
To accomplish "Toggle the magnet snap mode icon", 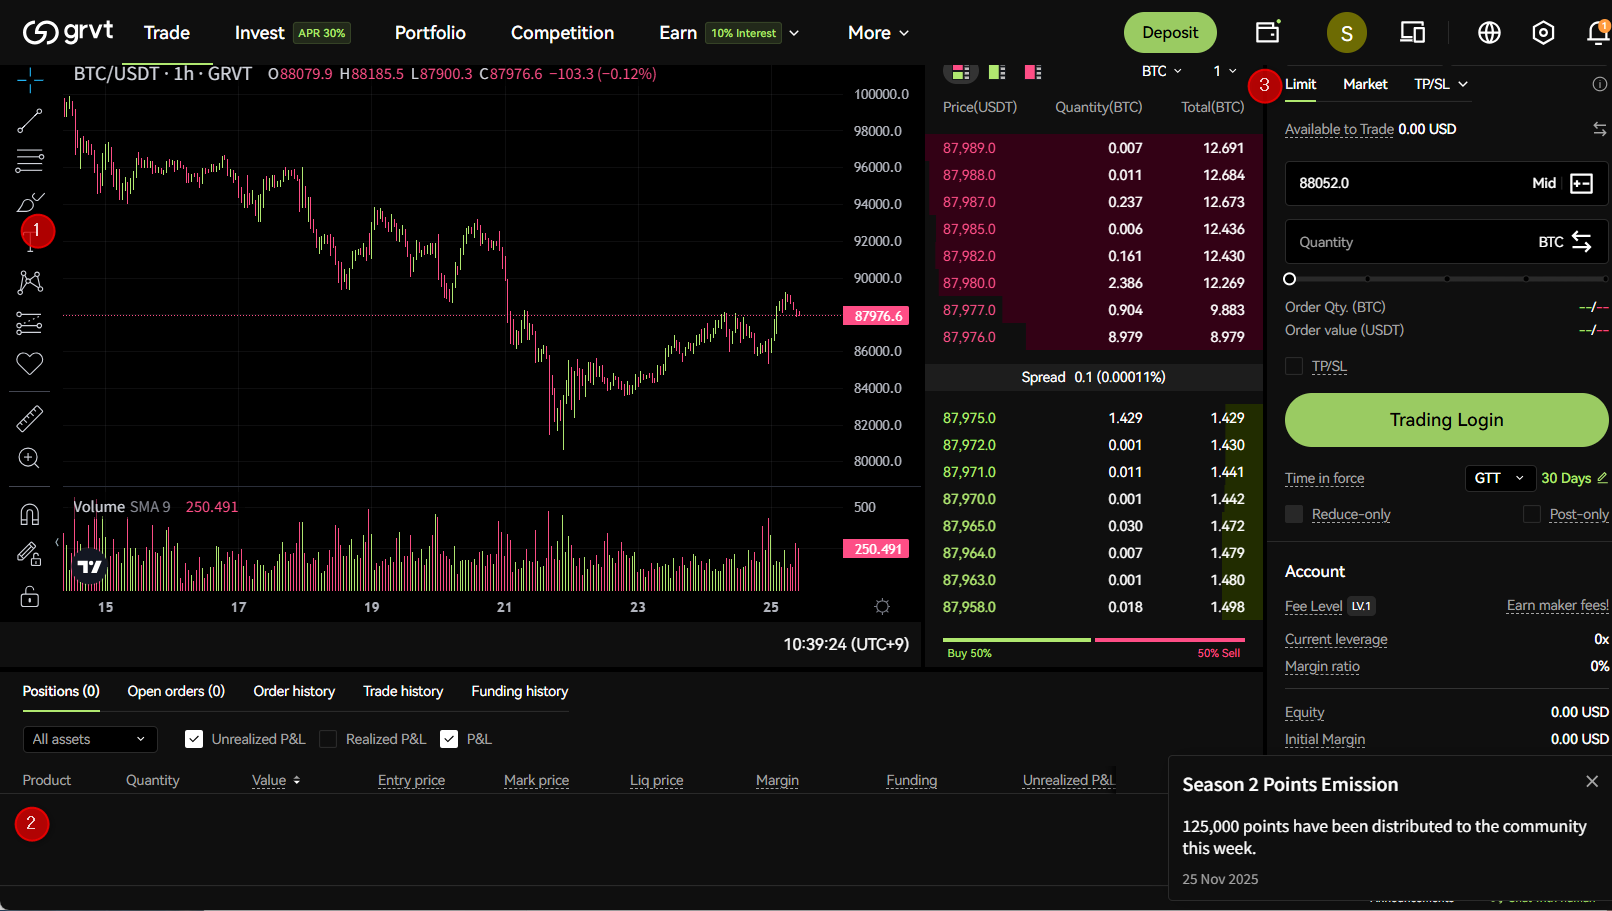I will pyautogui.click(x=30, y=514).
